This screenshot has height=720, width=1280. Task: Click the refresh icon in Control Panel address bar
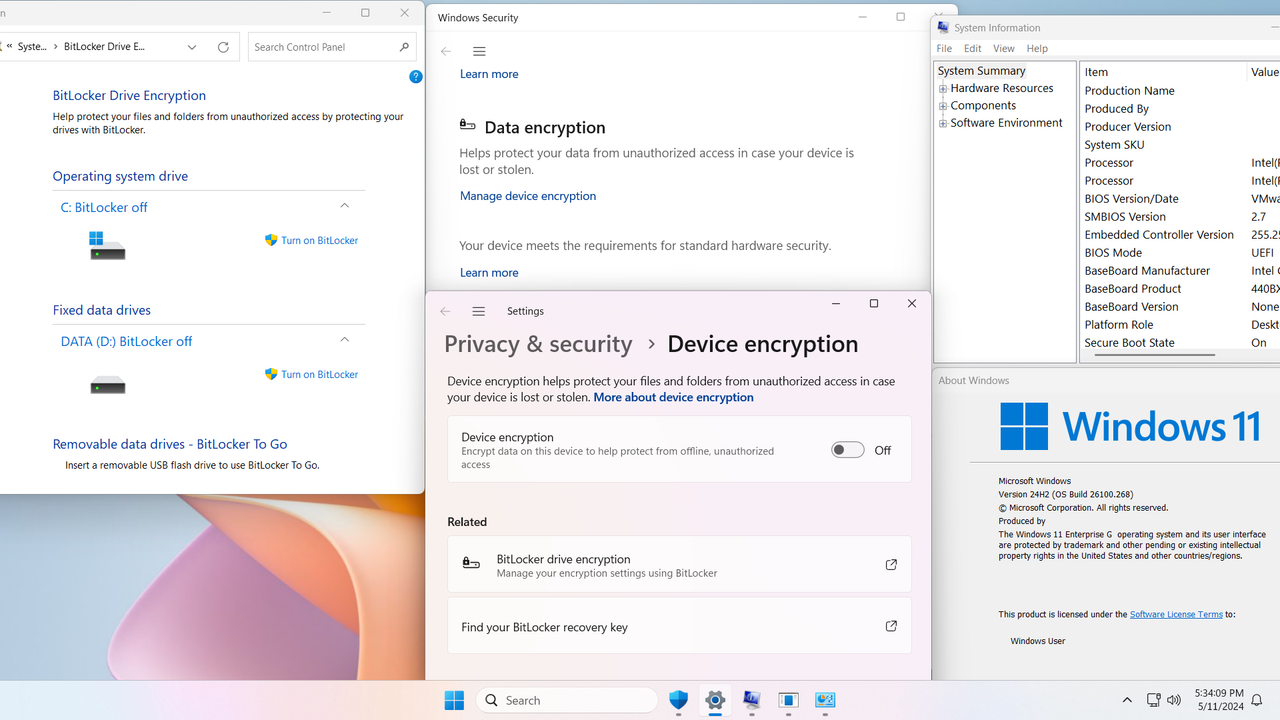(223, 47)
